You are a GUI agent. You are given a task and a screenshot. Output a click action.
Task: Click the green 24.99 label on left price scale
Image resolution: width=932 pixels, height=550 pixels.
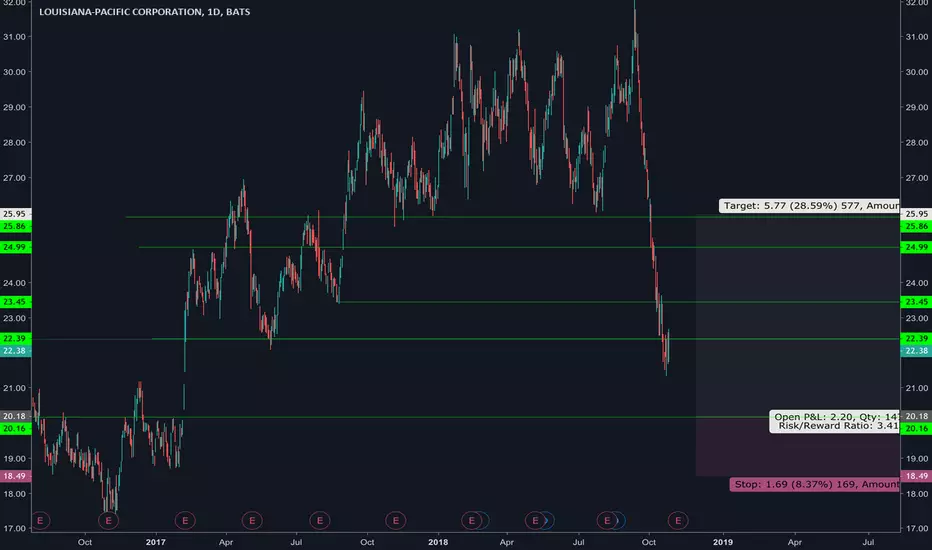click(15, 247)
